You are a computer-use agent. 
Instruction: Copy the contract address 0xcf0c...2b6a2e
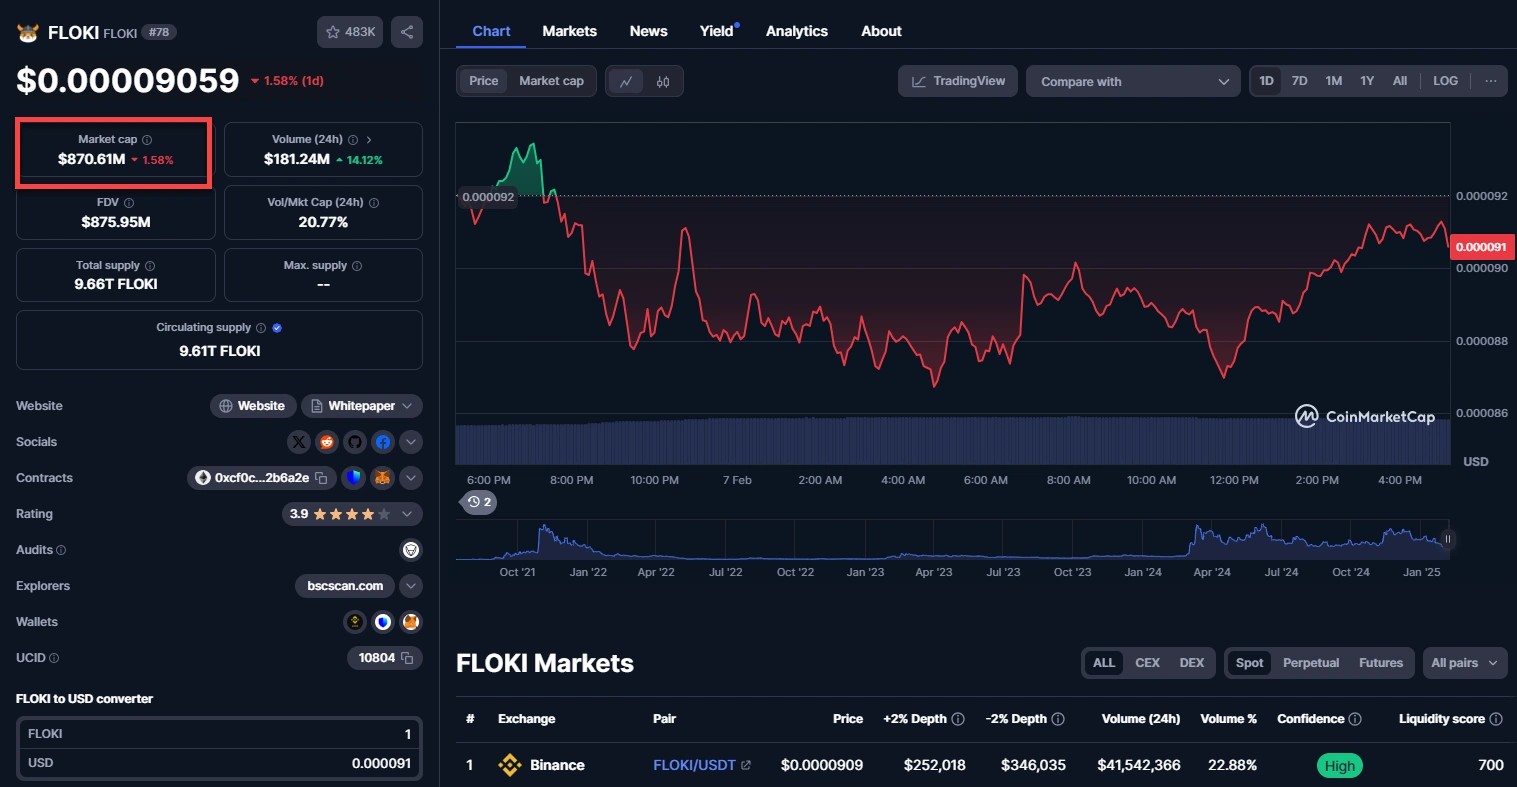tap(322, 478)
